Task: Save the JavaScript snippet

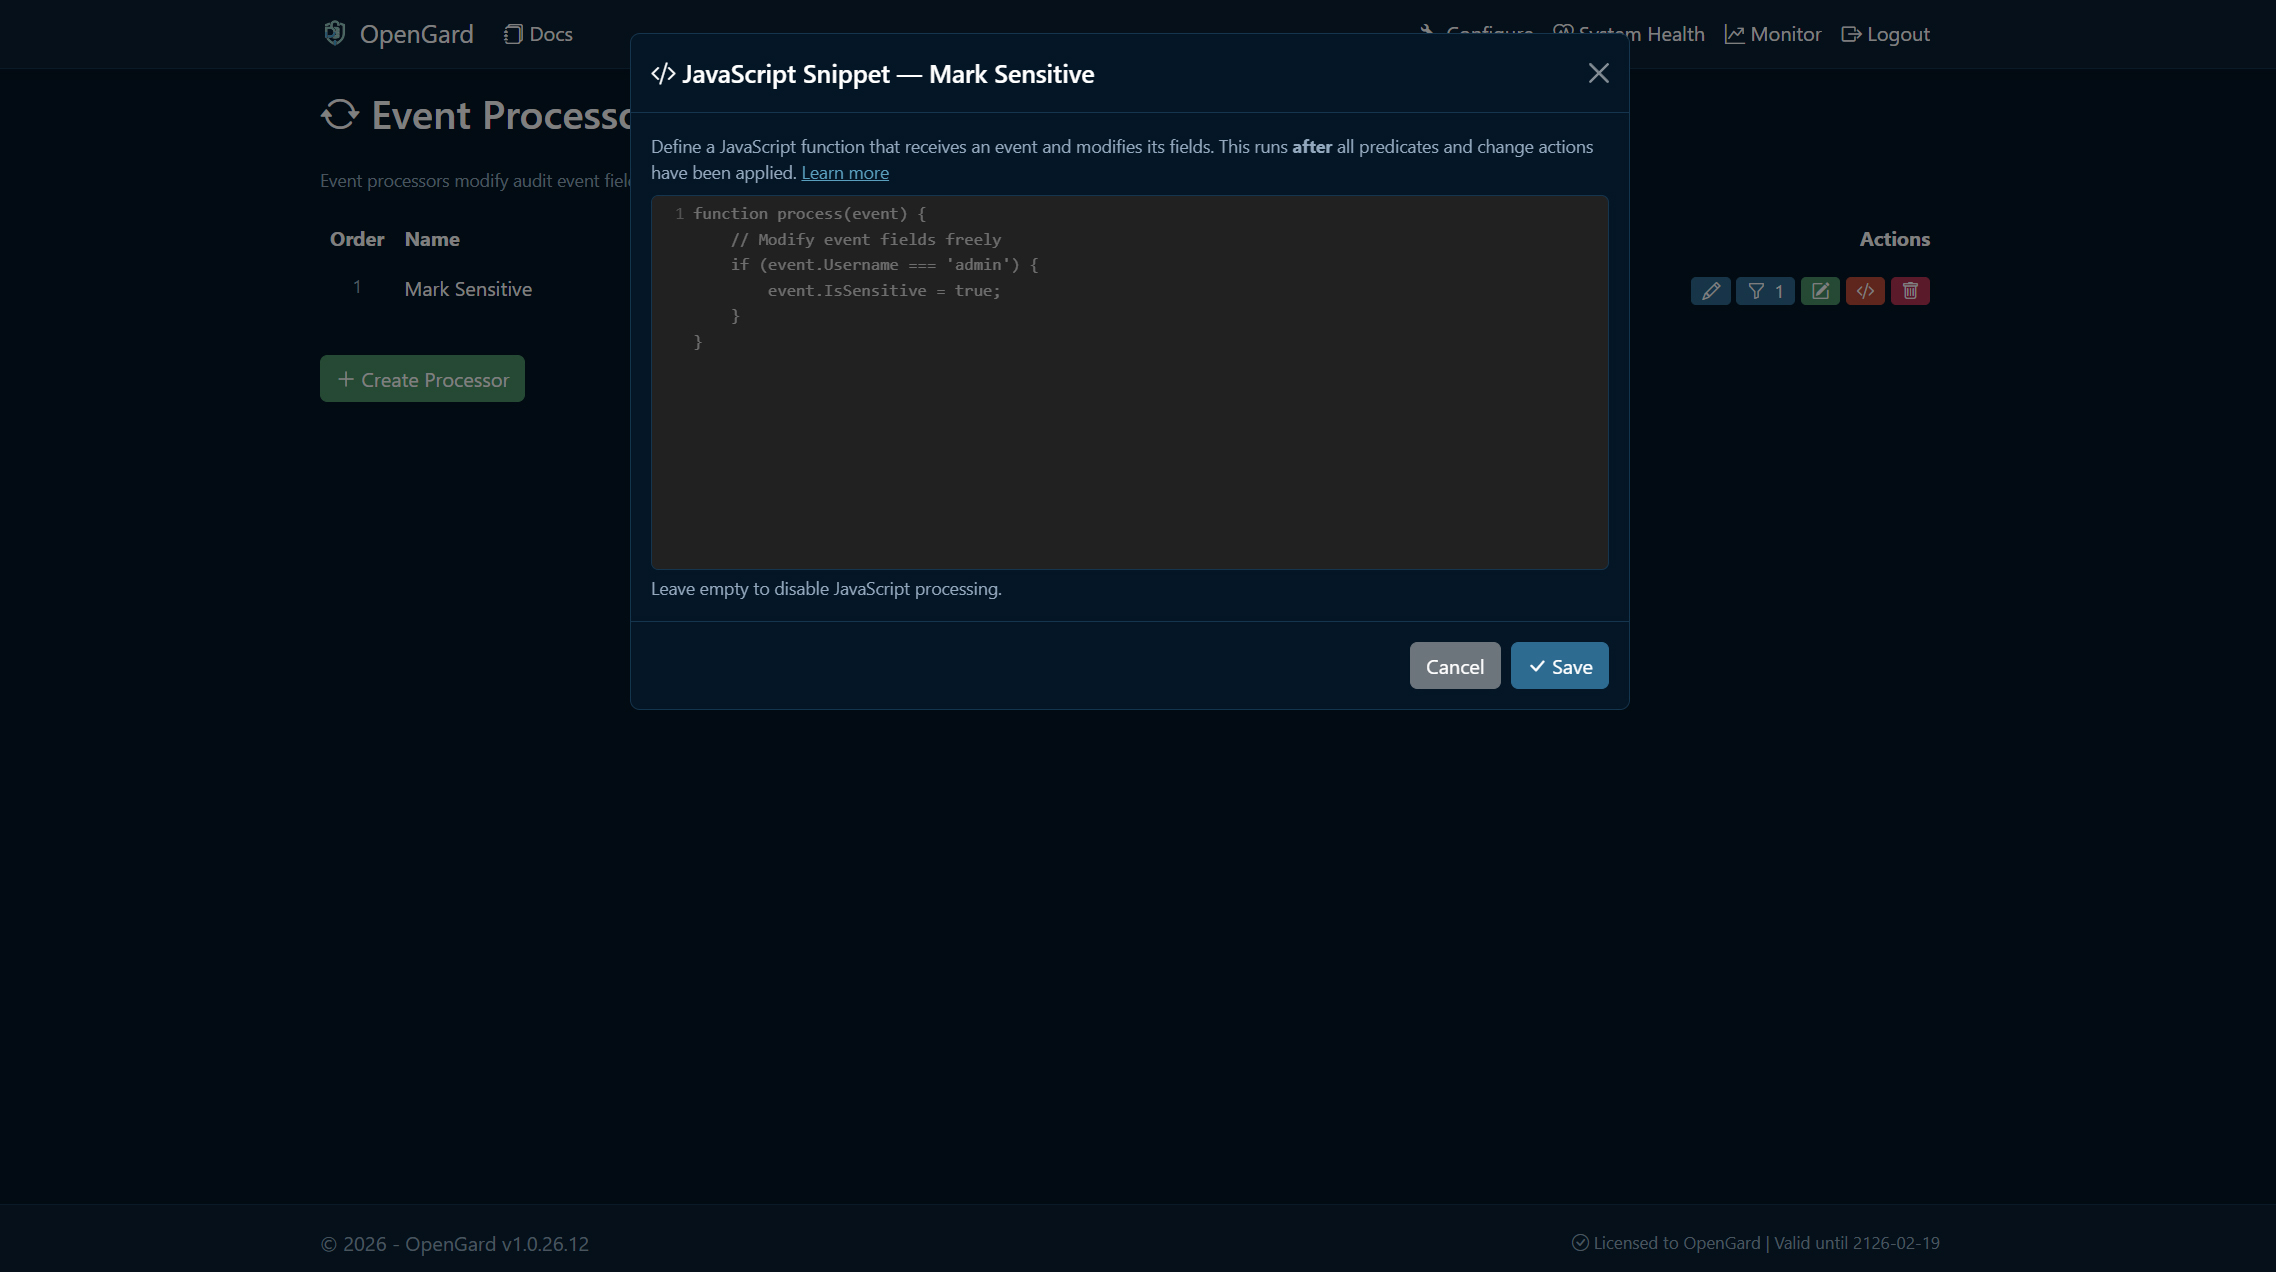Action: click(1559, 665)
